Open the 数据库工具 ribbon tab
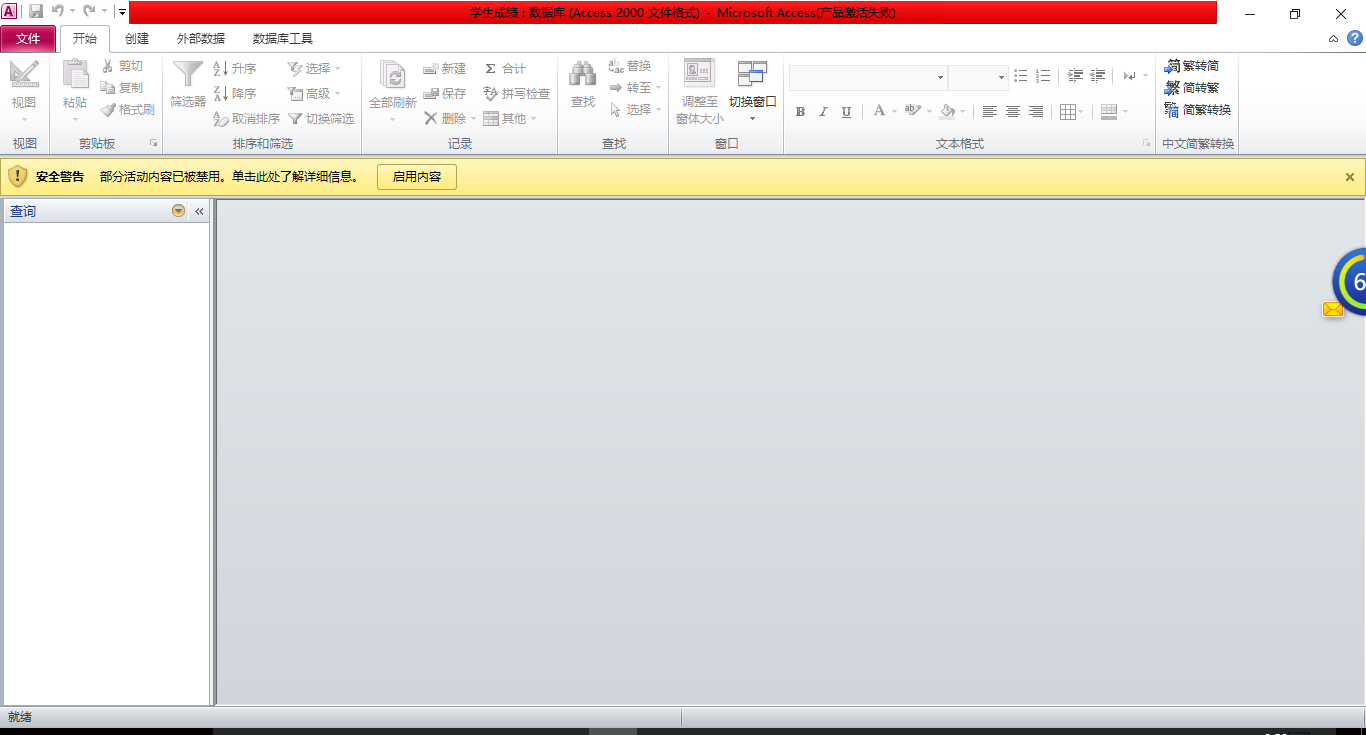 (x=283, y=39)
